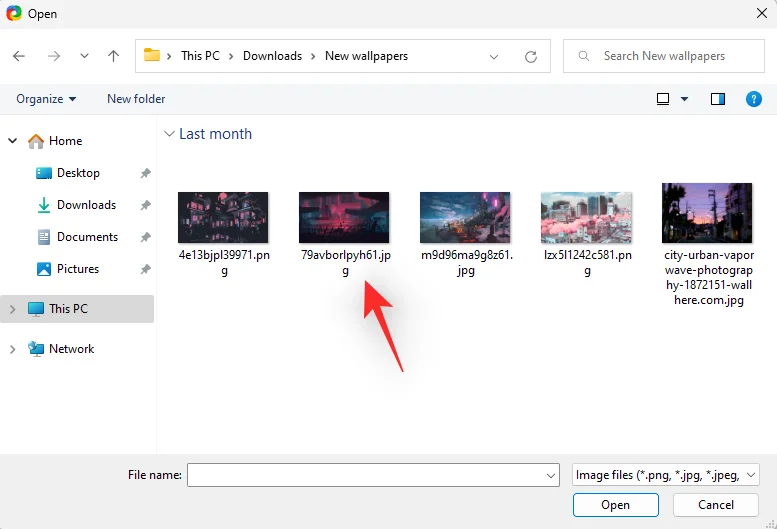The width and height of the screenshot is (777, 529).
Task: Open the file type filter dropdown
Action: point(665,475)
